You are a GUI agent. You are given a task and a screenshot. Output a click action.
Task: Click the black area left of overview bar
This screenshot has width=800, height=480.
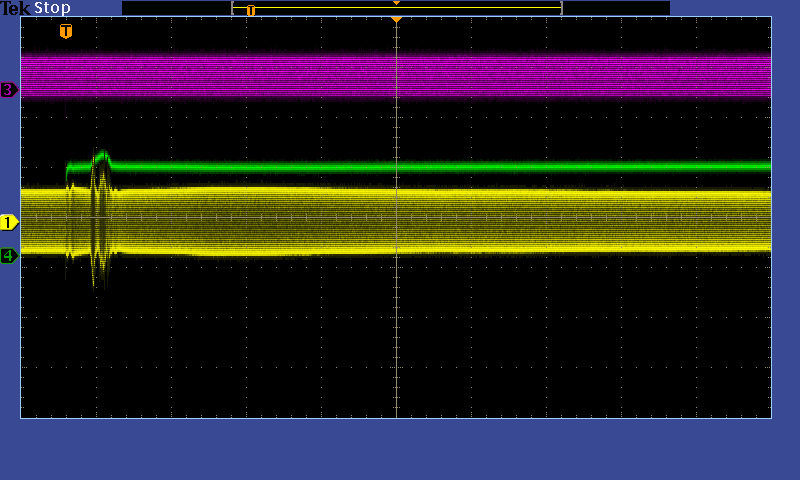tap(175, 8)
